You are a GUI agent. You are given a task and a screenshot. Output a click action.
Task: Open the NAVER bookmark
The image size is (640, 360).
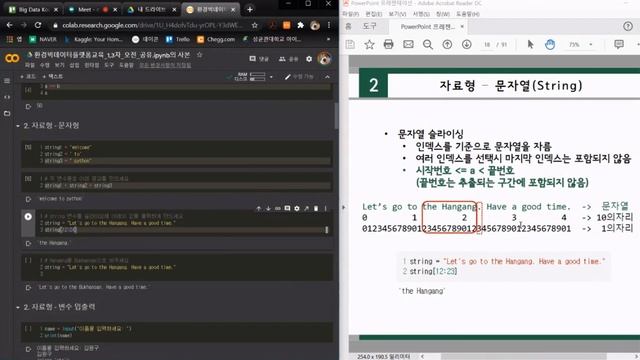(43, 39)
